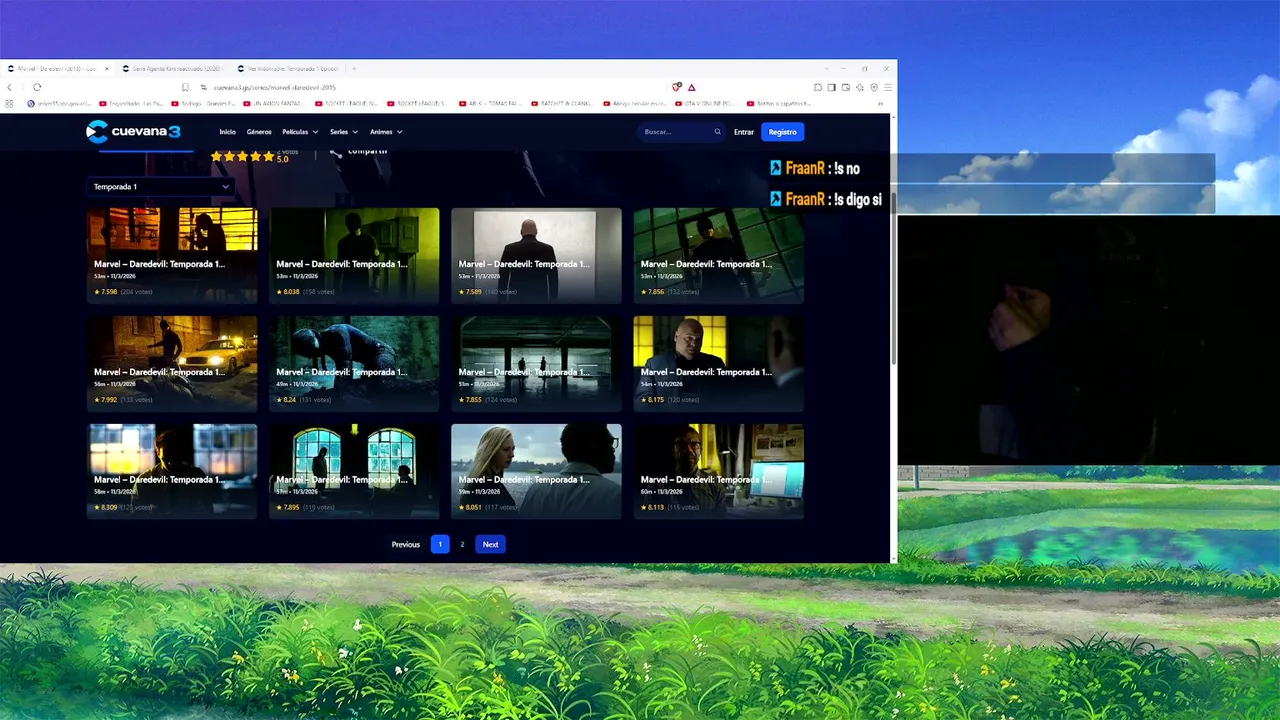Open episode thumbnail rated 7.856
Screen dimensions: 1280x720
pos(719,255)
